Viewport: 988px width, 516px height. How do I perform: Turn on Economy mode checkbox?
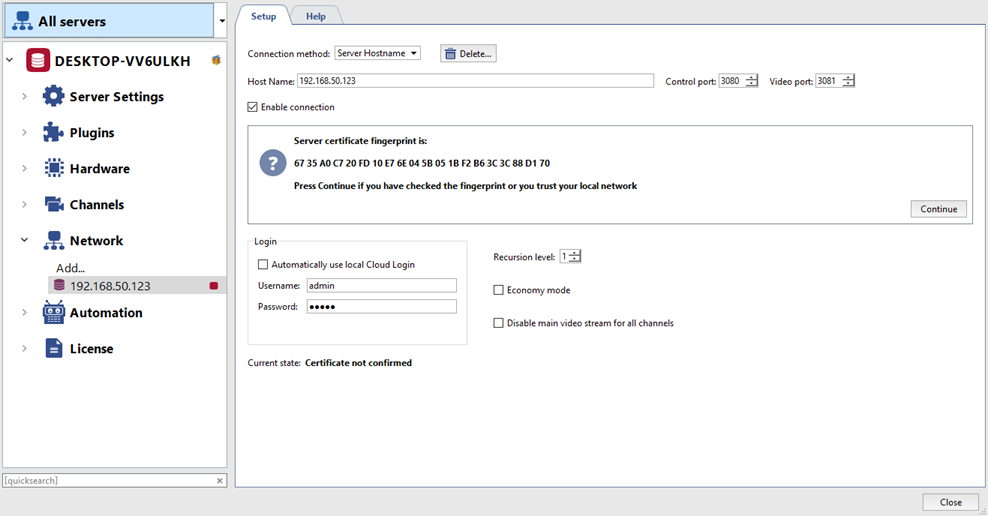[x=499, y=290]
